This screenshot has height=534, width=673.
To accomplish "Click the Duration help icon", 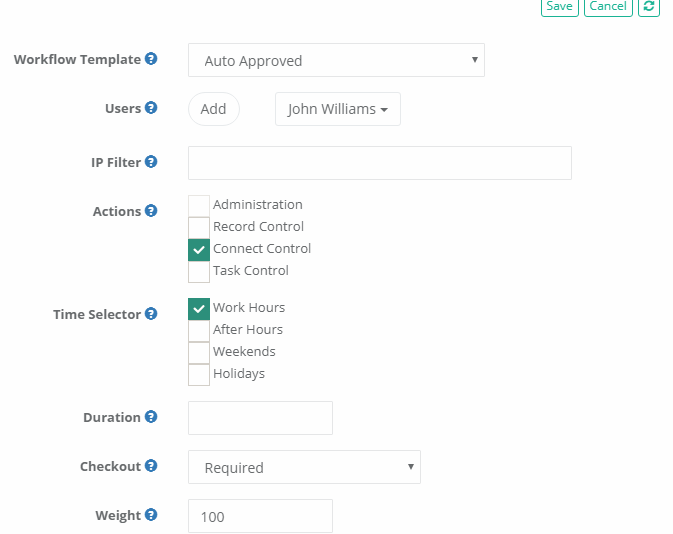I will tap(151, 417).
